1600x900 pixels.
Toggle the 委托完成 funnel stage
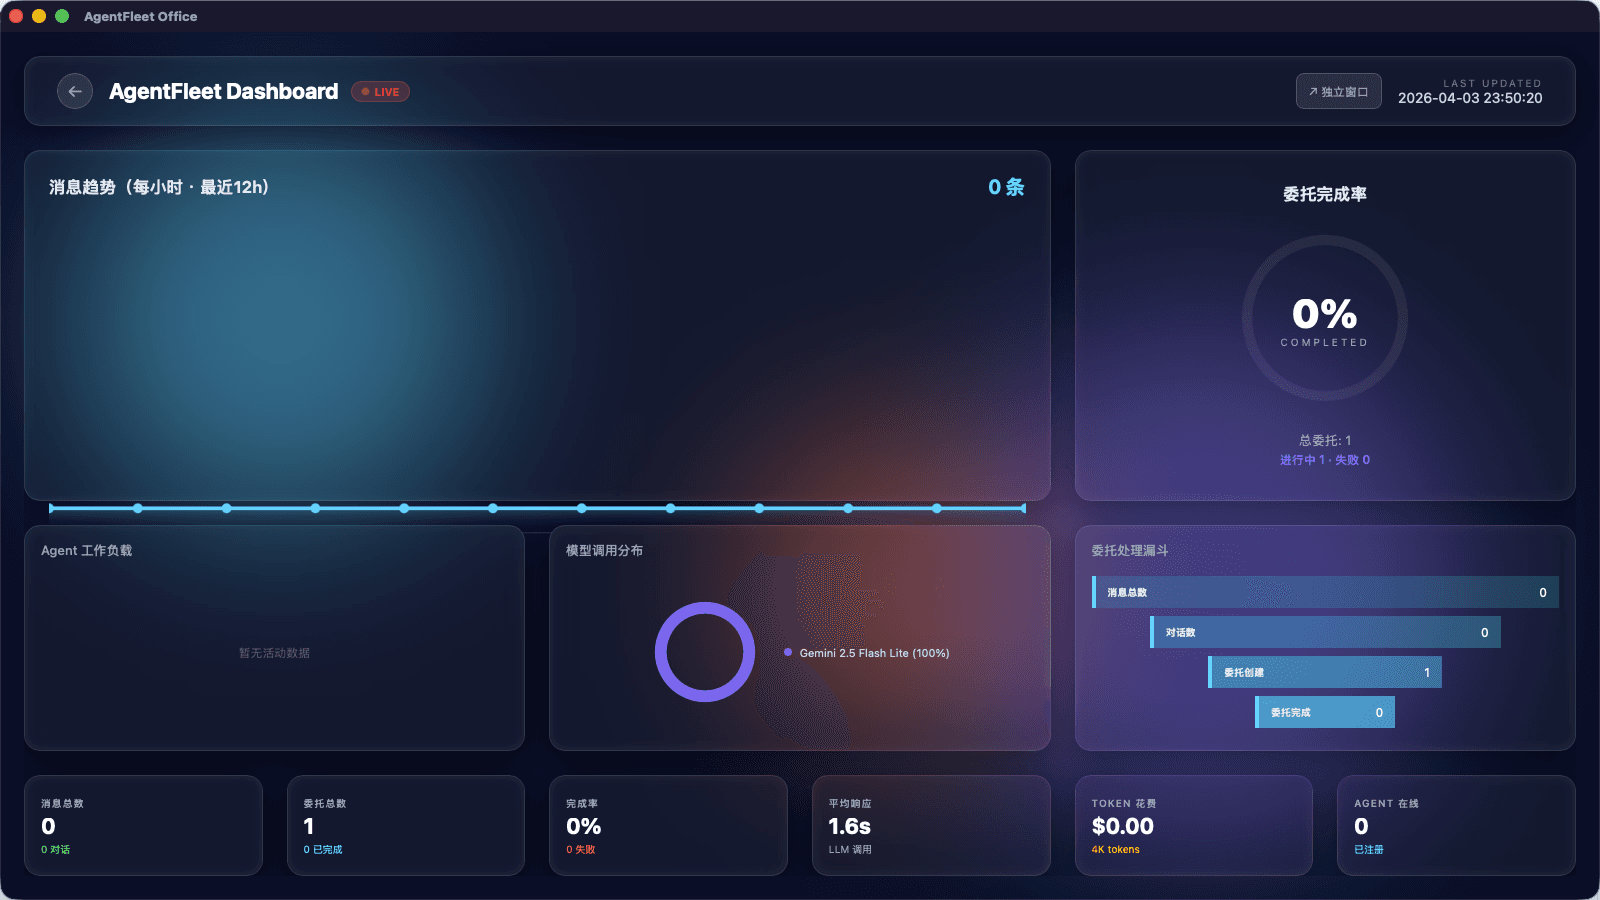click(1325, 712)
